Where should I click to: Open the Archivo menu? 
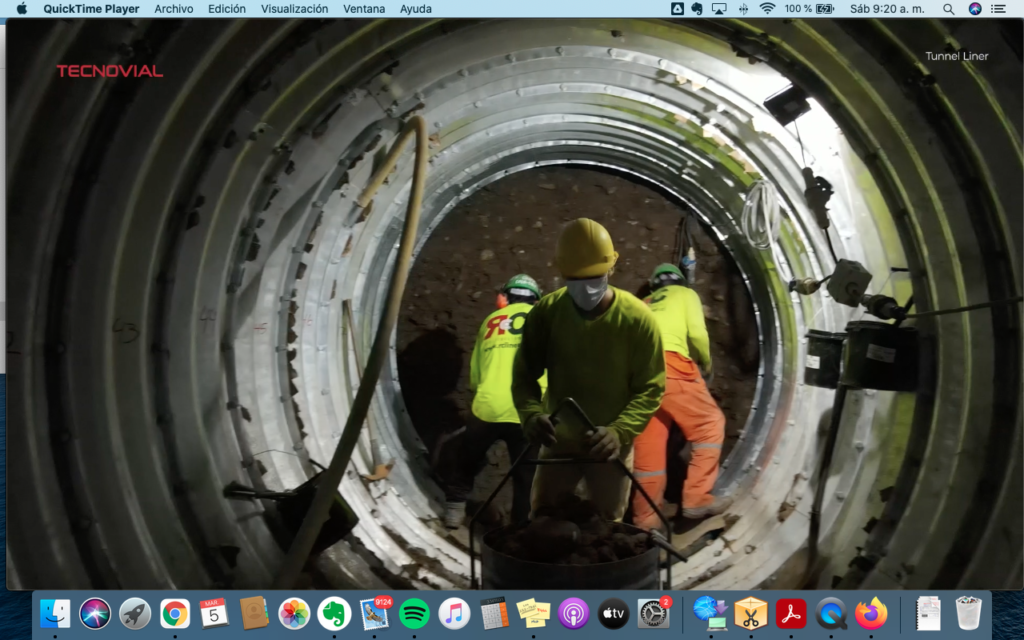pyautogui.click(x=174, y=8)
